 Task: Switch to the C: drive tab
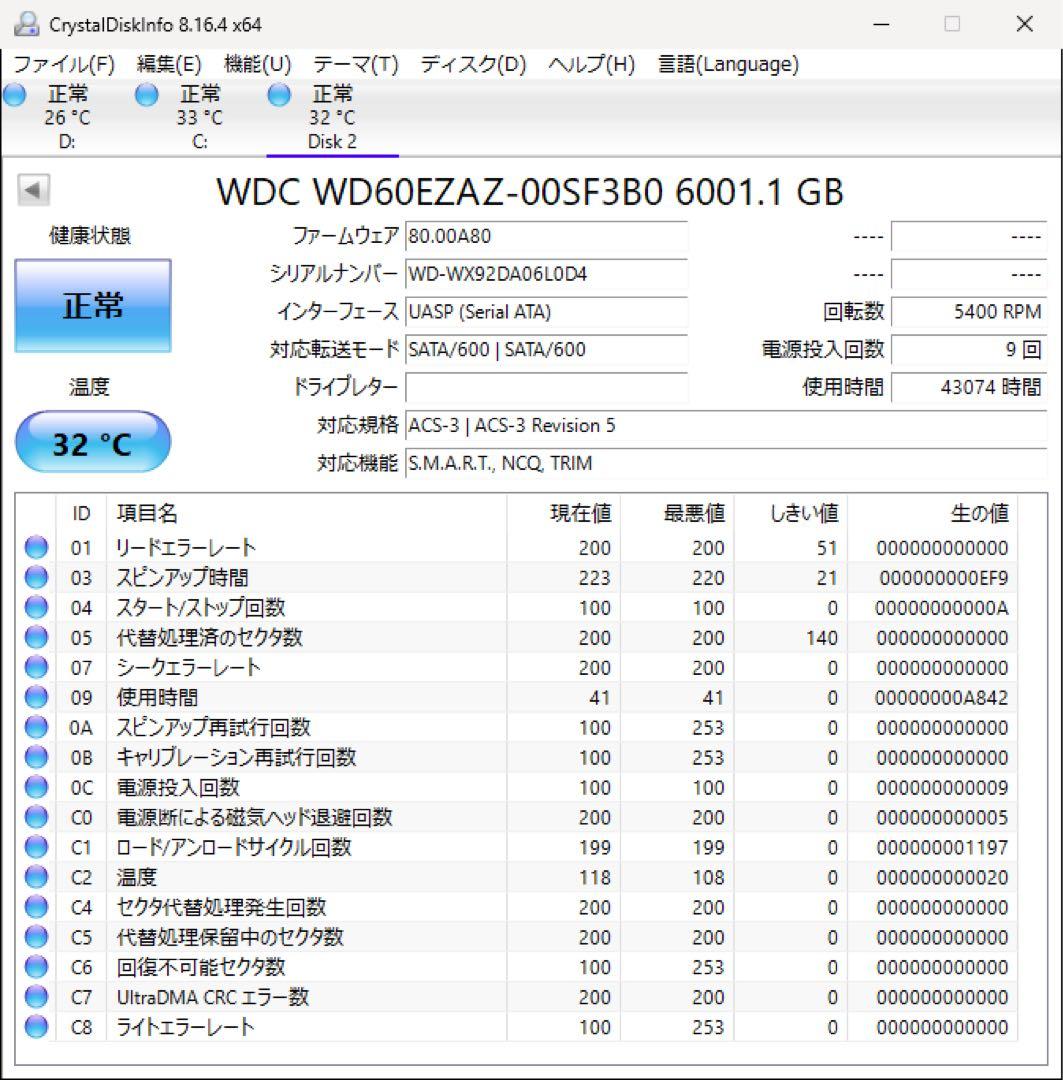pos(199,141)
